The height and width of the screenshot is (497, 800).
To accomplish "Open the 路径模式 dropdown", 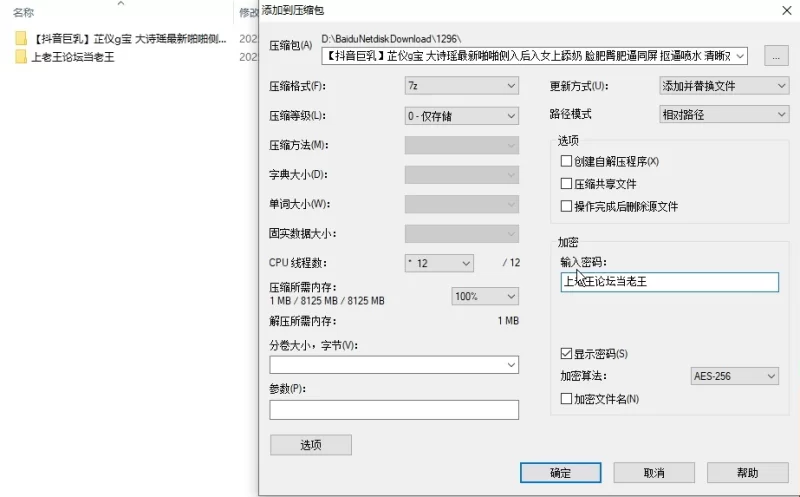I will [724, 114].
